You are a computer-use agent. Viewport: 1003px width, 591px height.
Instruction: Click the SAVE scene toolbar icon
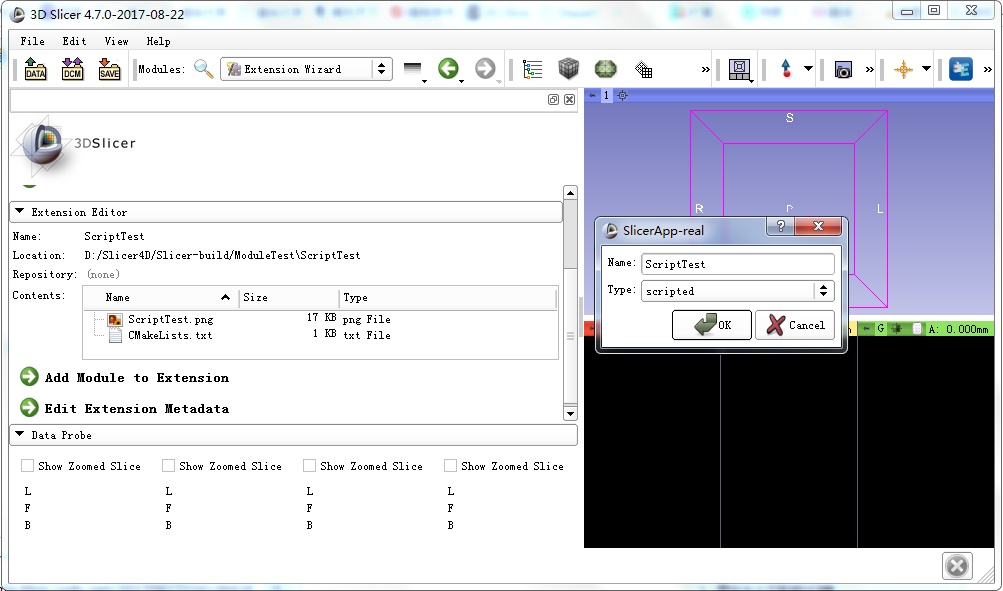(109, 68)
